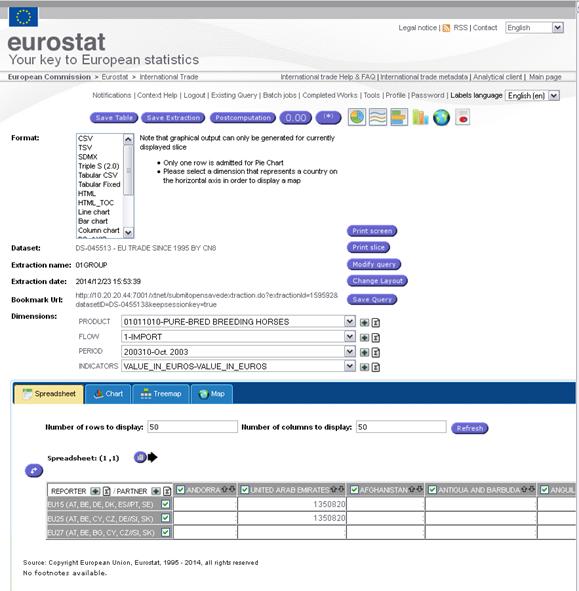Uncheck the AFGHANISTAN column checkbox

[x=354, y=490]
